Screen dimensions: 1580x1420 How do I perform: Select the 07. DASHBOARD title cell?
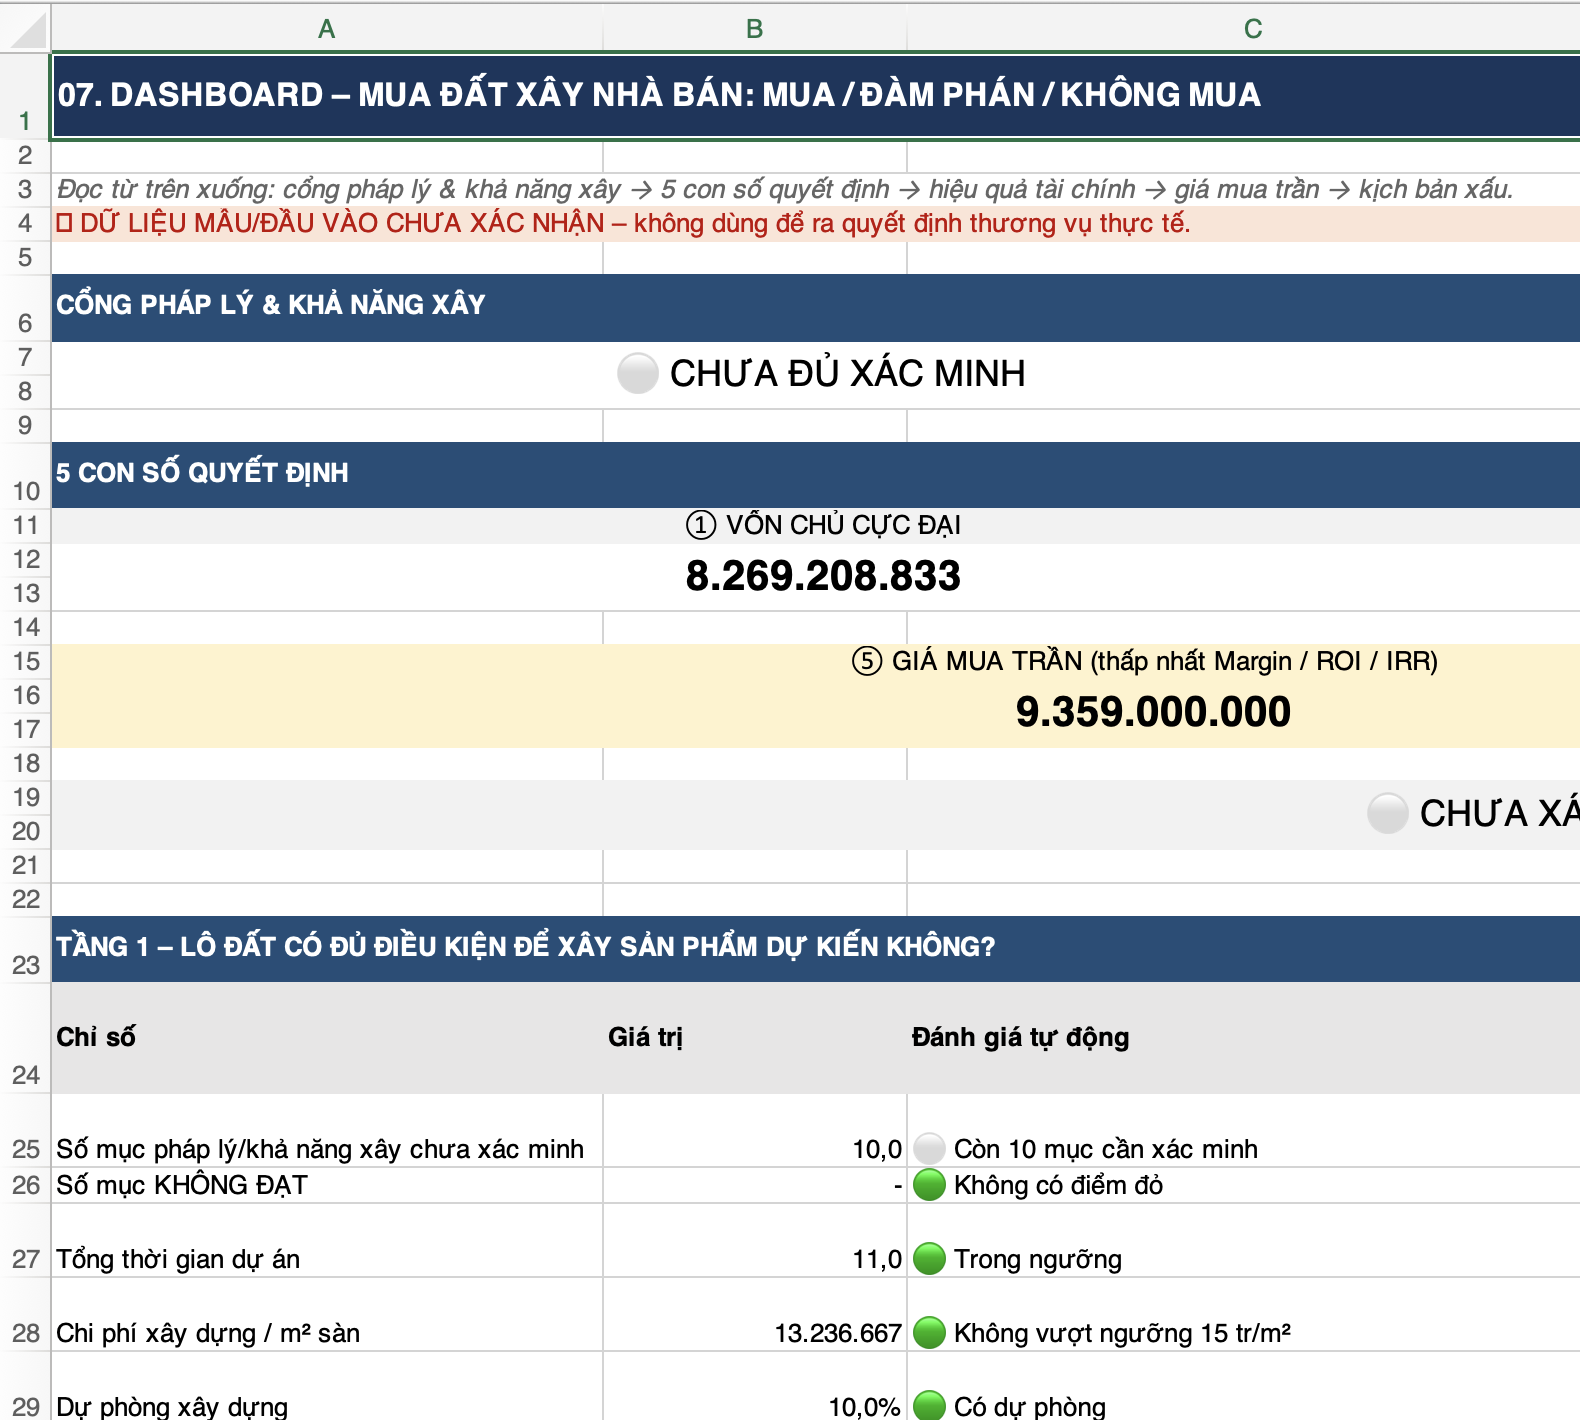pos(816,96)
